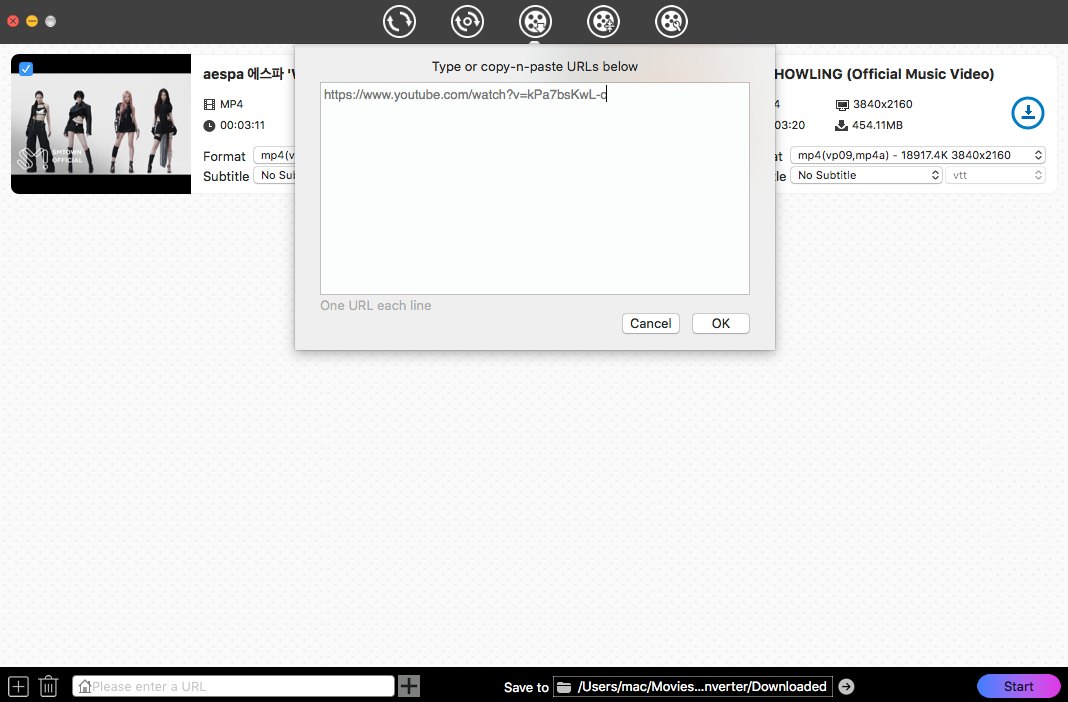
Task: Click the folder icon in the Save to path
Action: [564, 687]
